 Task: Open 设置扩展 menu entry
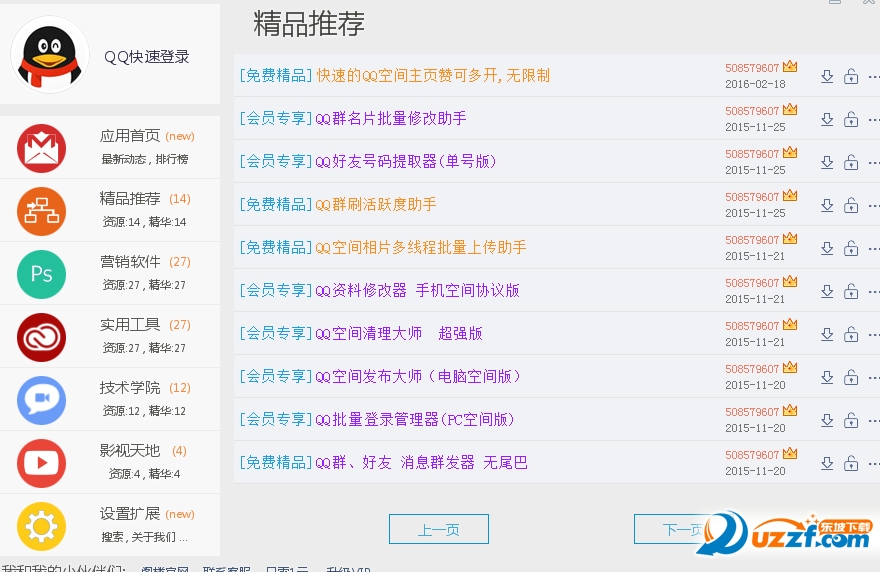(130, 514)
